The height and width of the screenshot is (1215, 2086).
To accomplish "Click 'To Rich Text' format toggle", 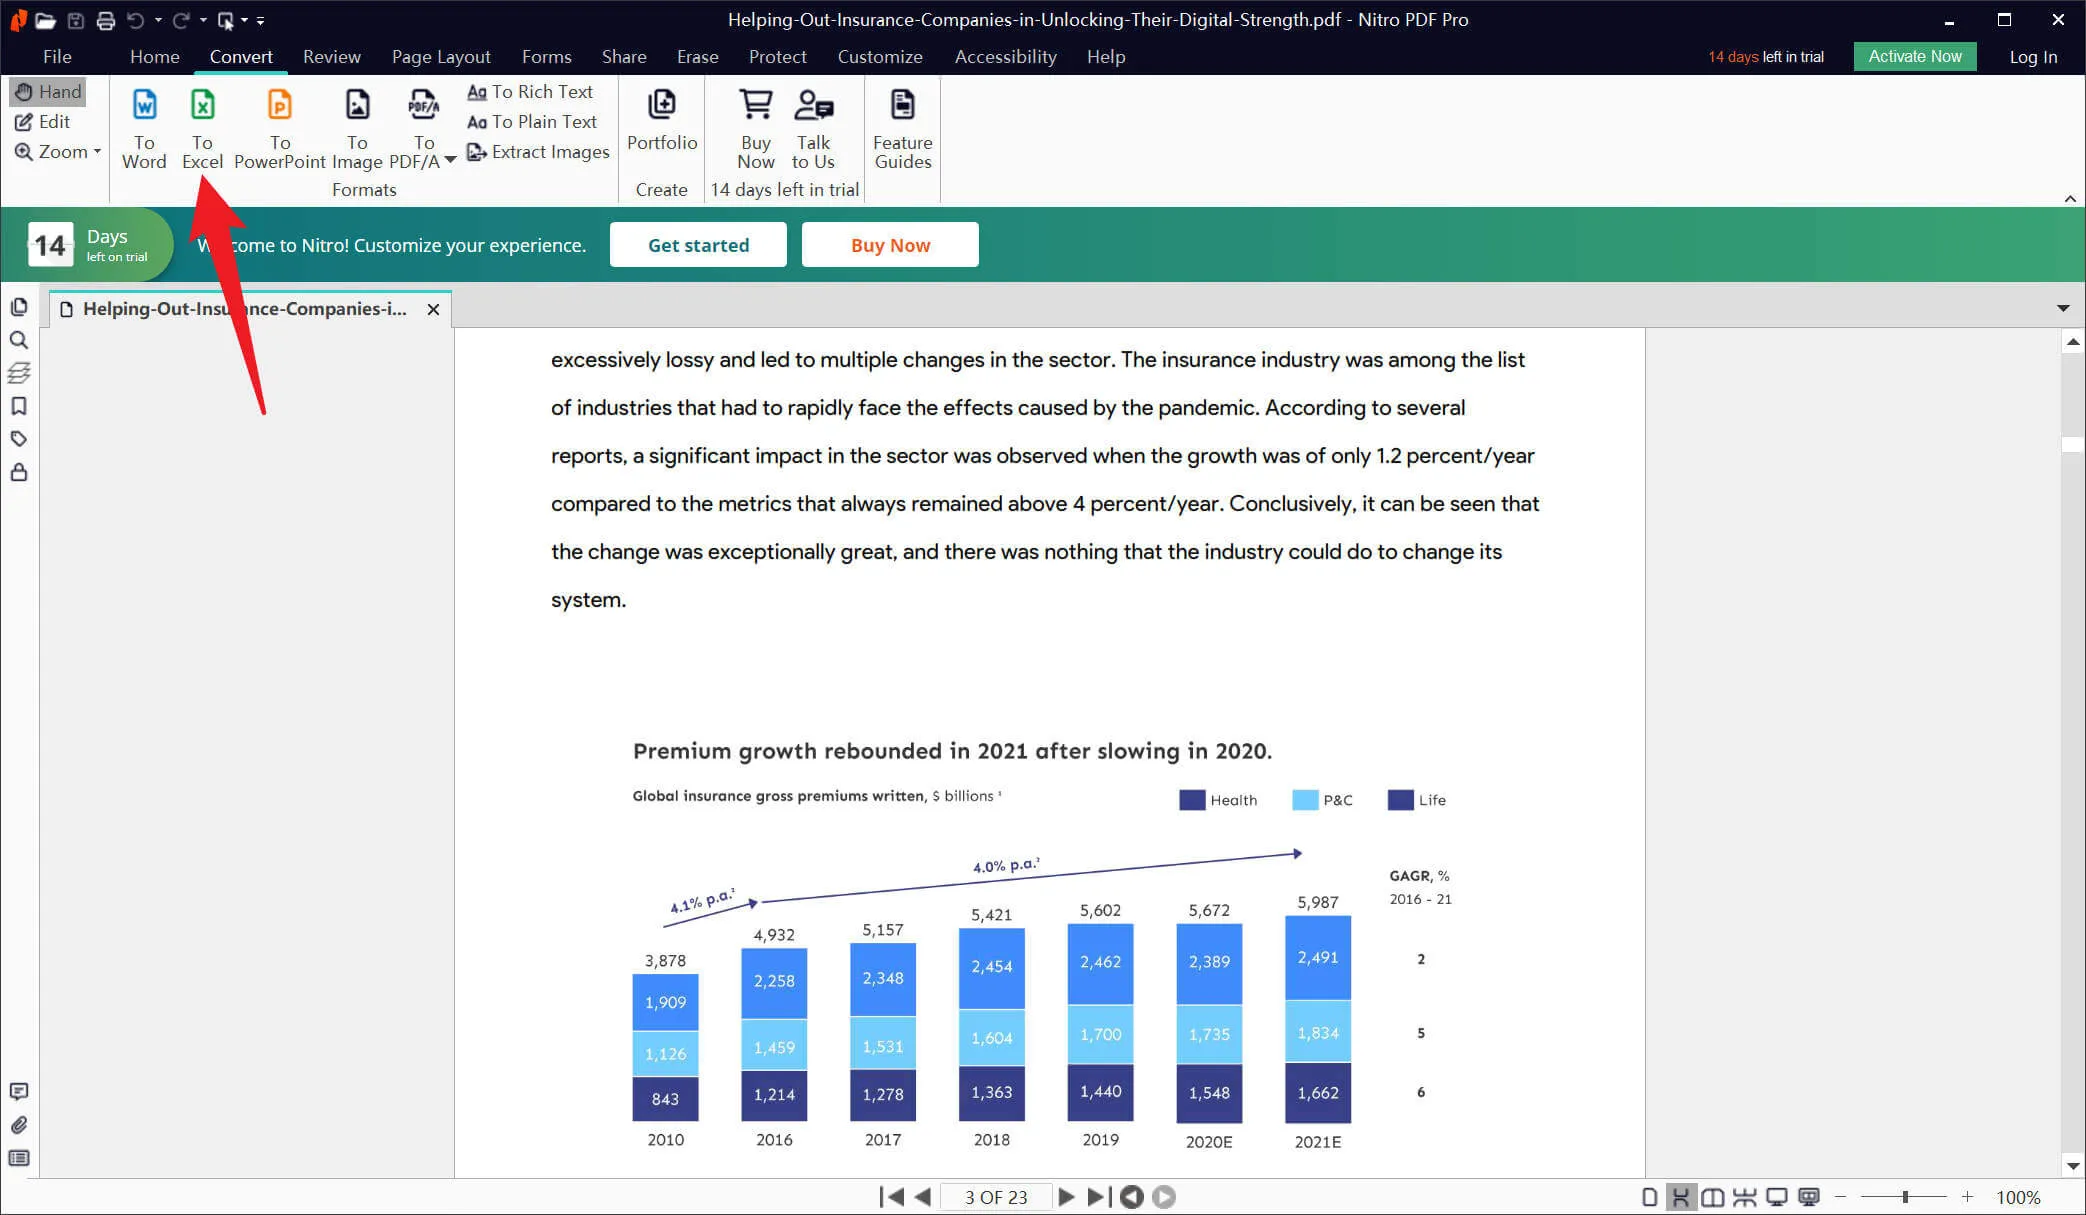I will (x=528, y=91).
